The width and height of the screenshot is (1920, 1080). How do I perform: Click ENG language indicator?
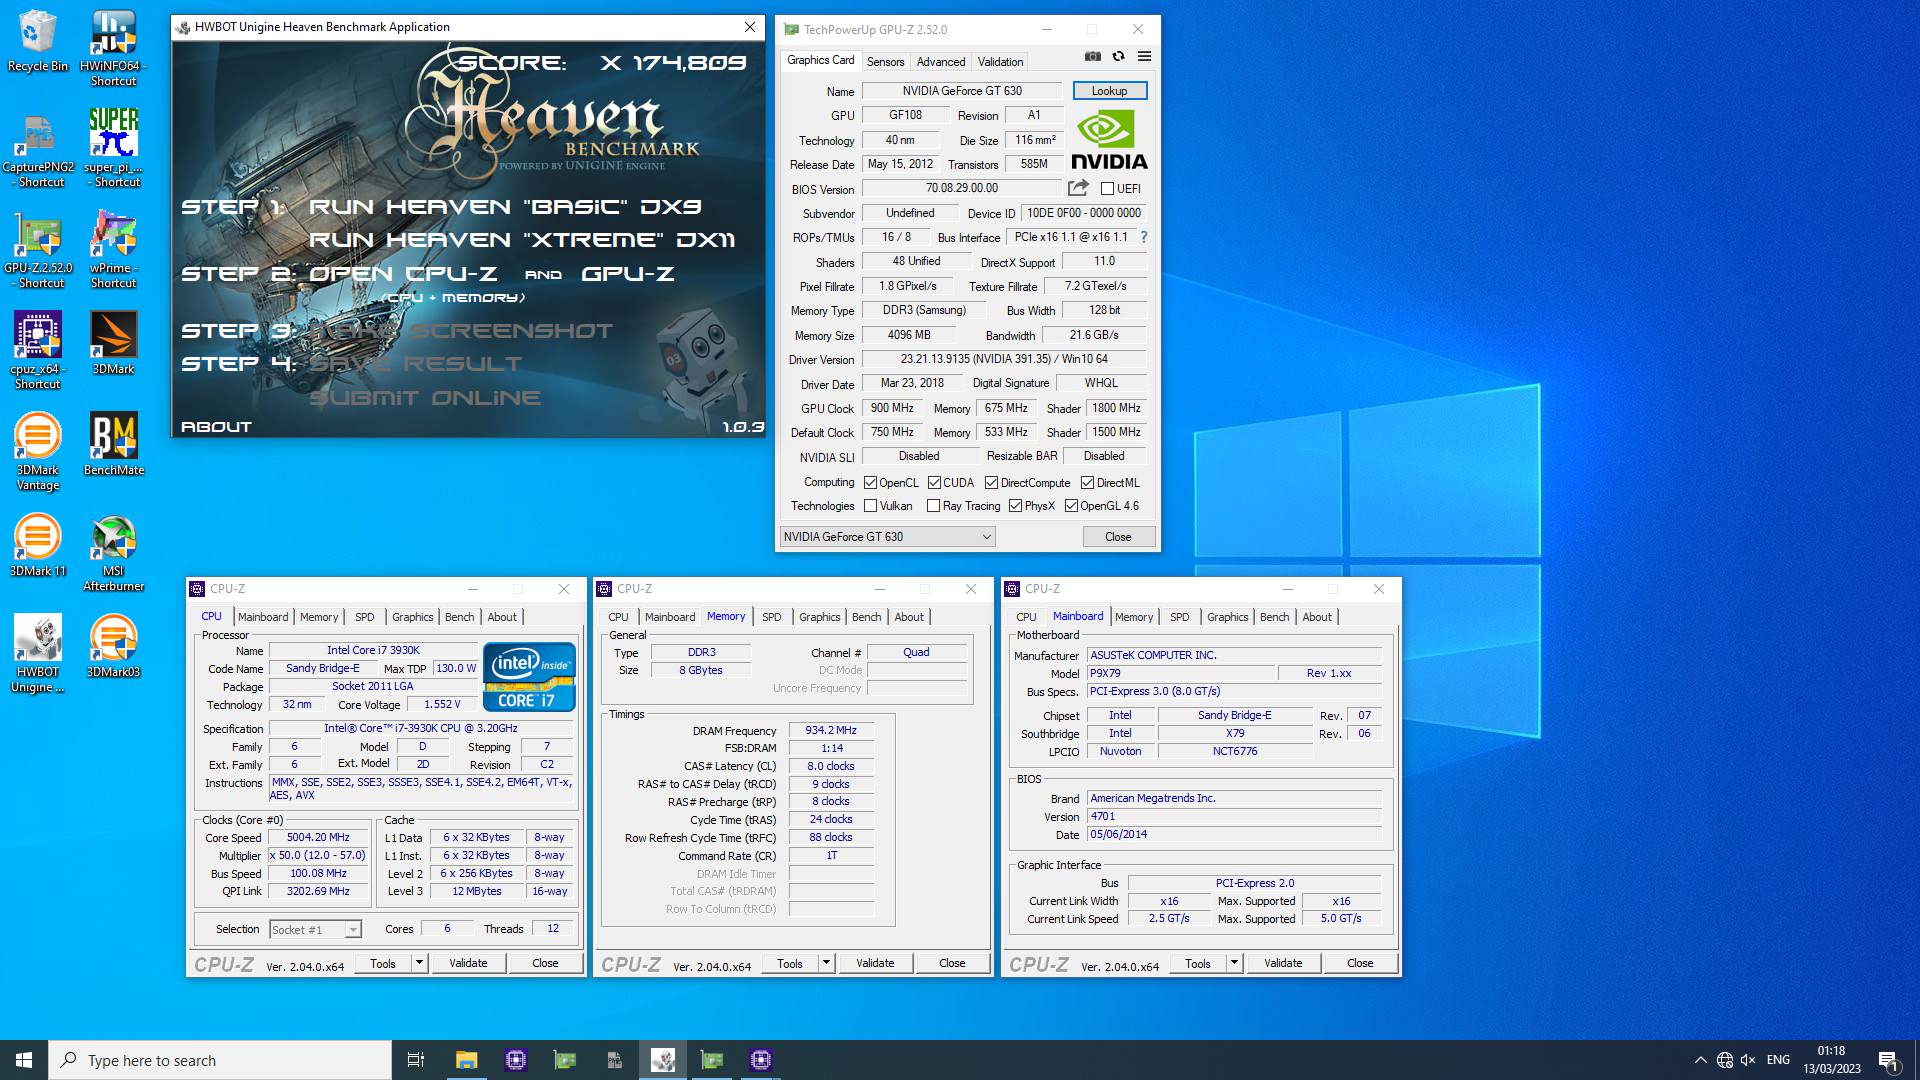(1778, 1060)
